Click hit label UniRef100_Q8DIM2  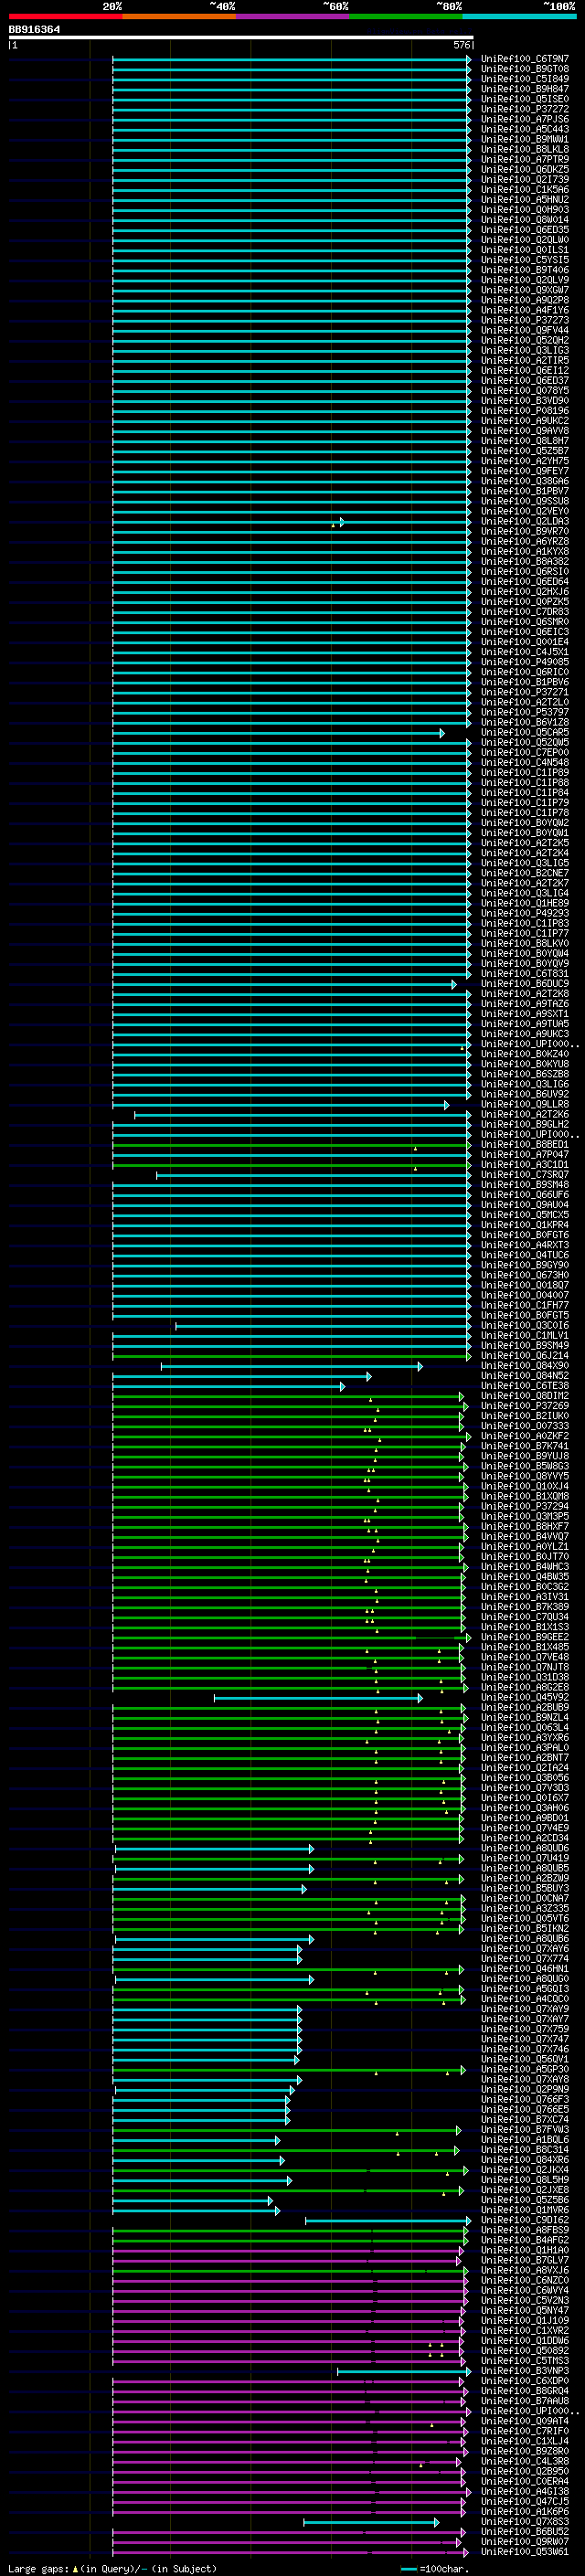525,1396
